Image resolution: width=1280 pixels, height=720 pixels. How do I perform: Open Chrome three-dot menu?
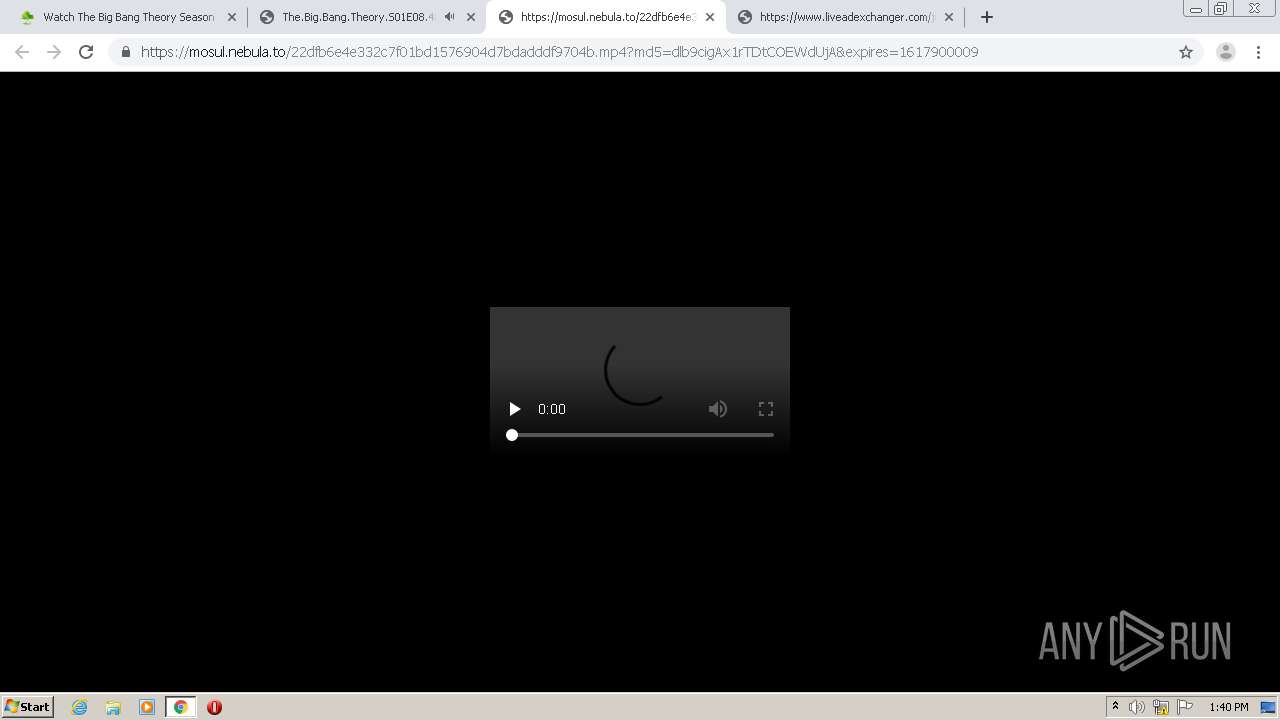click(x=1259, y=52)
